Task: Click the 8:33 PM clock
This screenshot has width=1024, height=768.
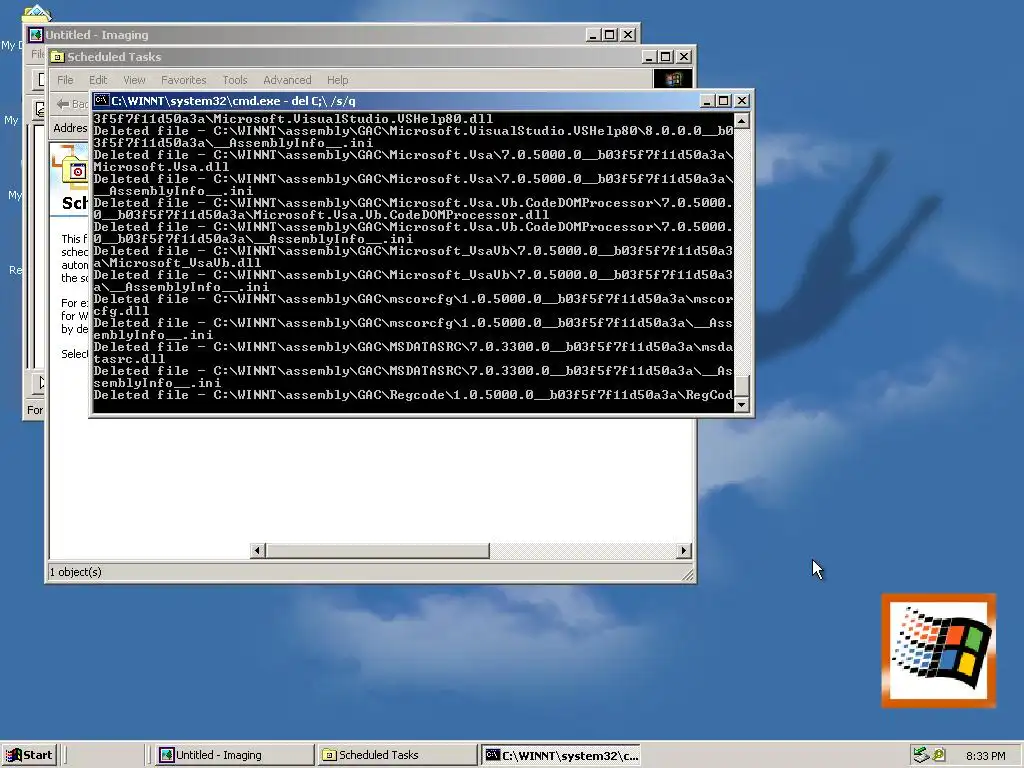Action: [985, 756]
